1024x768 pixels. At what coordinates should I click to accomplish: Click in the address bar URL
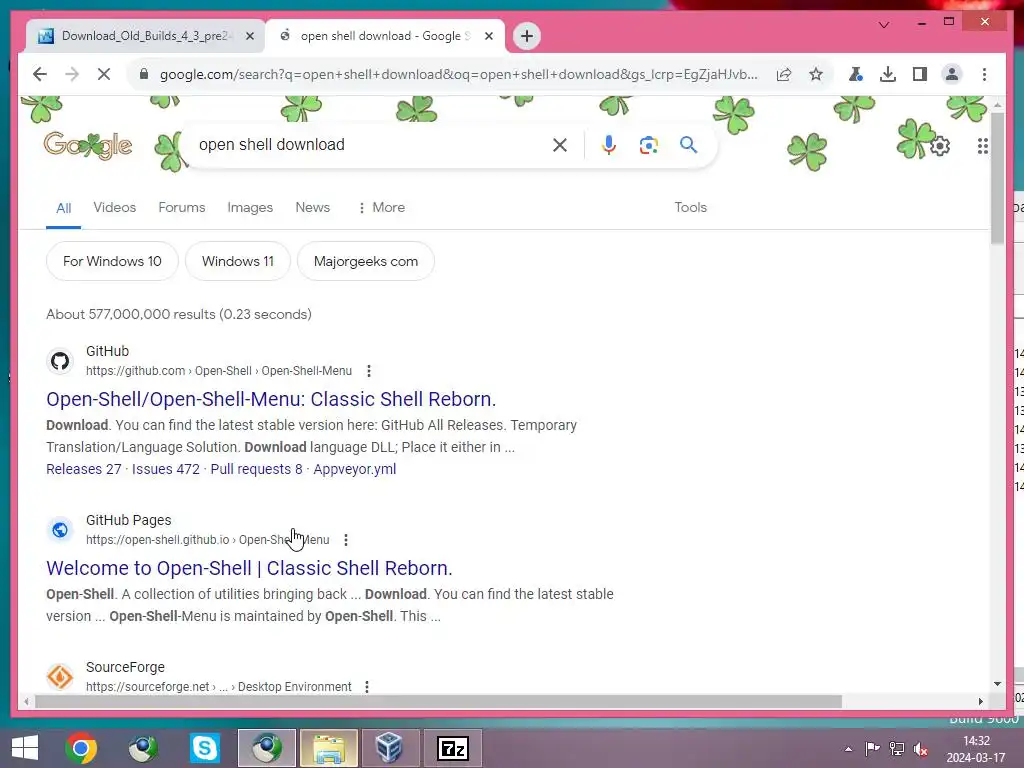tap(458, 74)
